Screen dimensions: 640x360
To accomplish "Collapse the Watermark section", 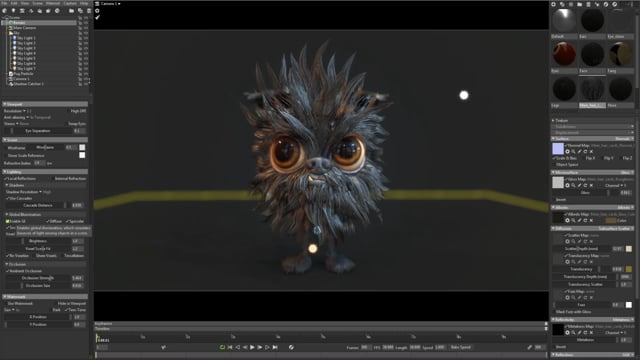I will (46, 297).
